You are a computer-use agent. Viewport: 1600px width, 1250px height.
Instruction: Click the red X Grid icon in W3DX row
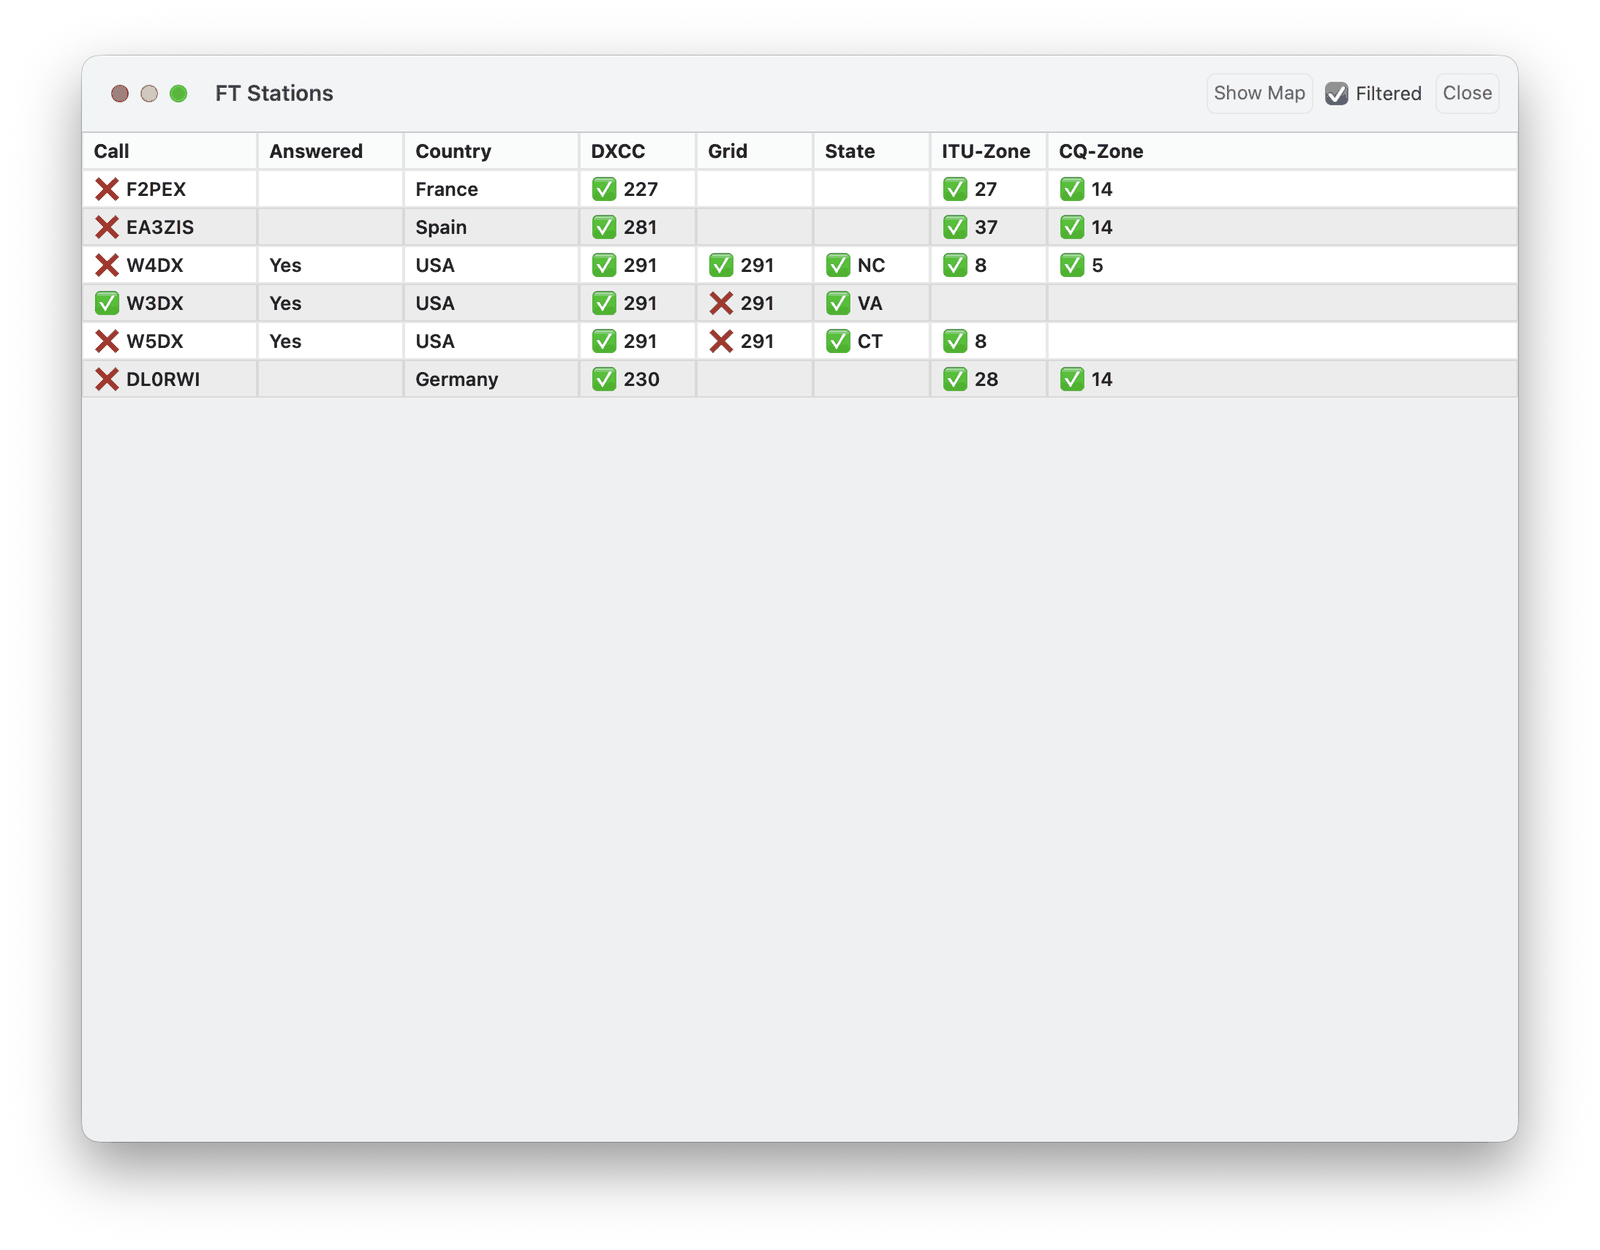(x=721, y=303)
